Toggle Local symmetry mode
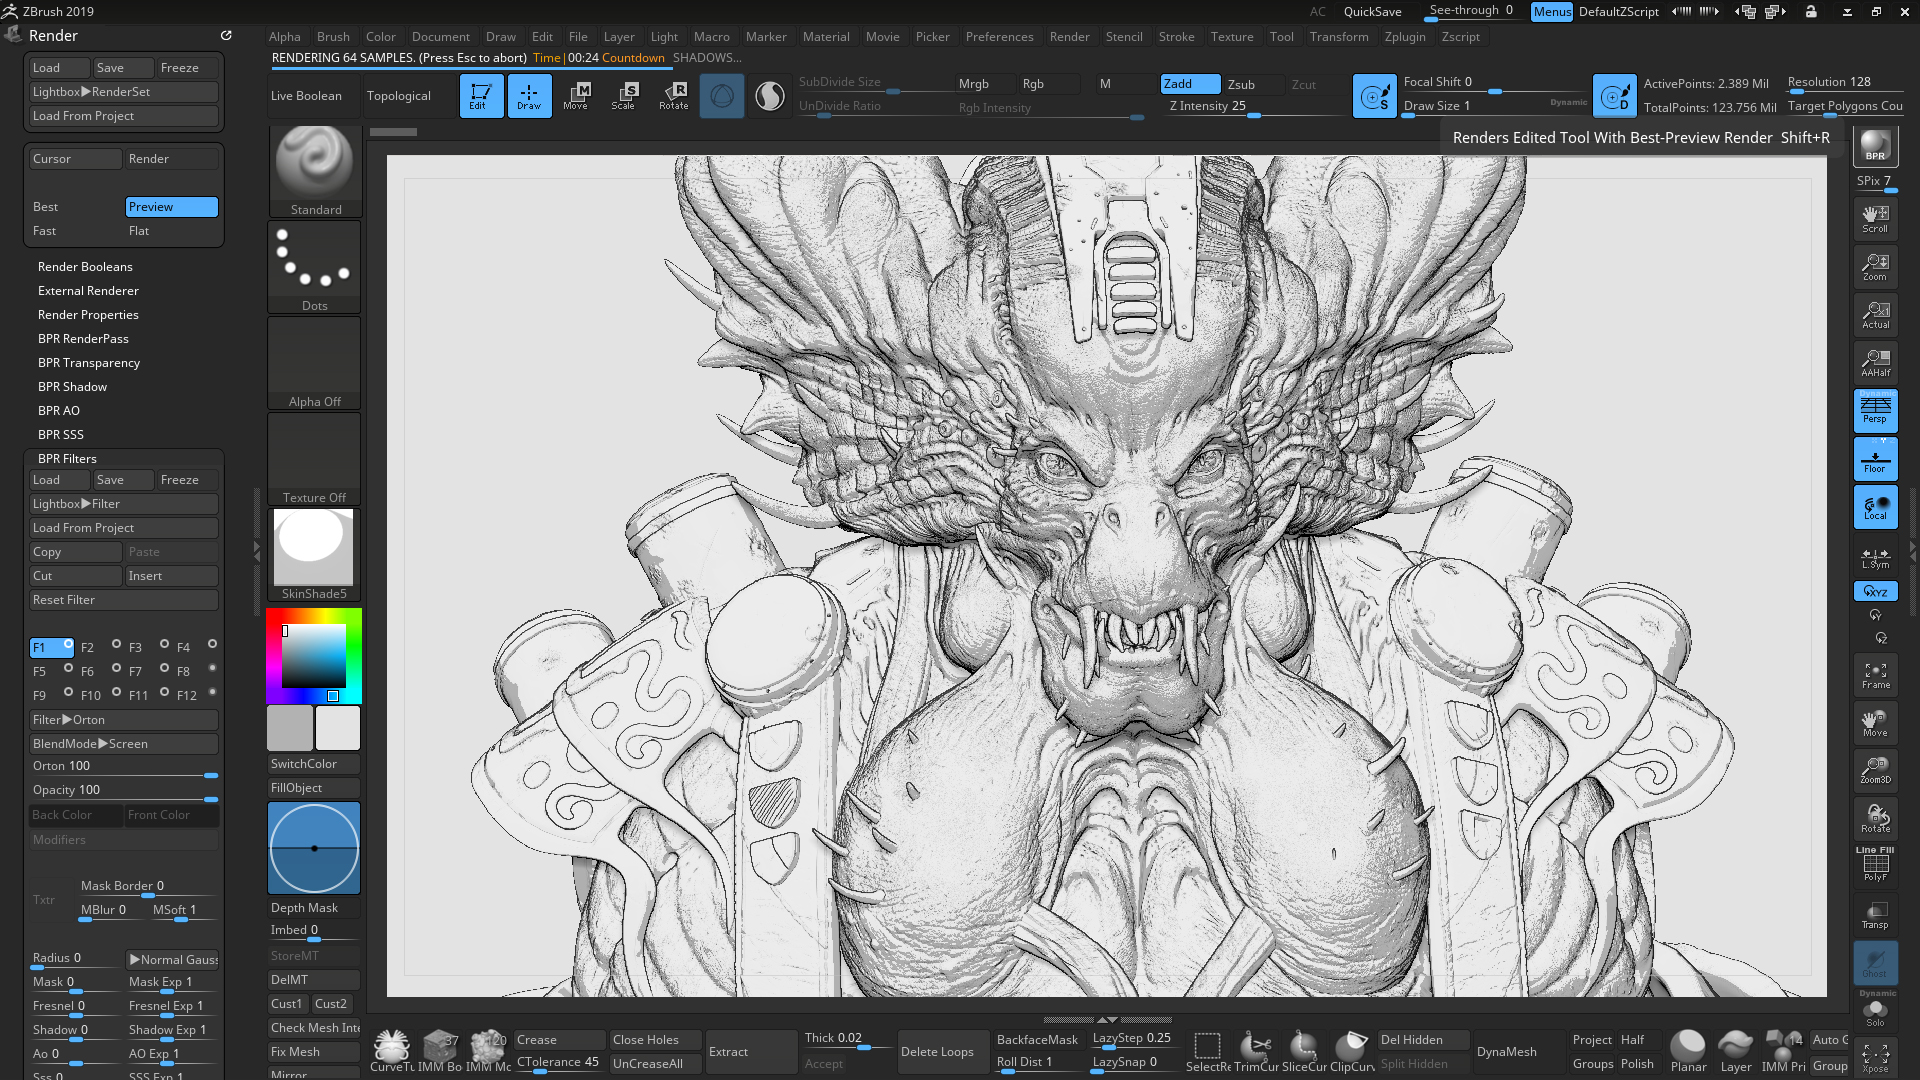This screenshot has height=1080, width=1920. coord(1875,507)
